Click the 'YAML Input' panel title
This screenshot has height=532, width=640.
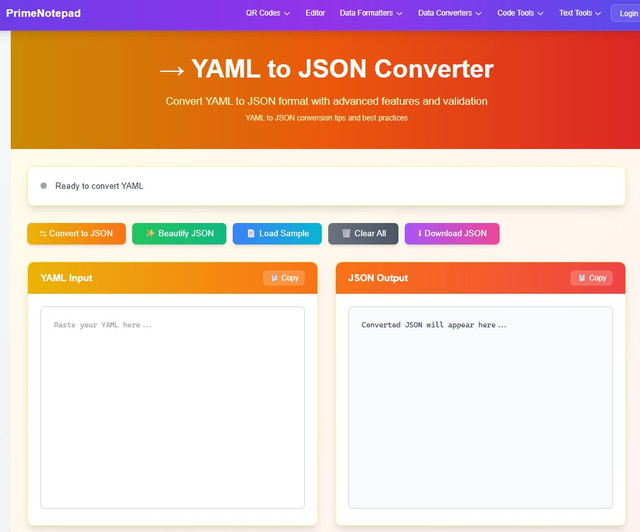click(x=66, y=278)
